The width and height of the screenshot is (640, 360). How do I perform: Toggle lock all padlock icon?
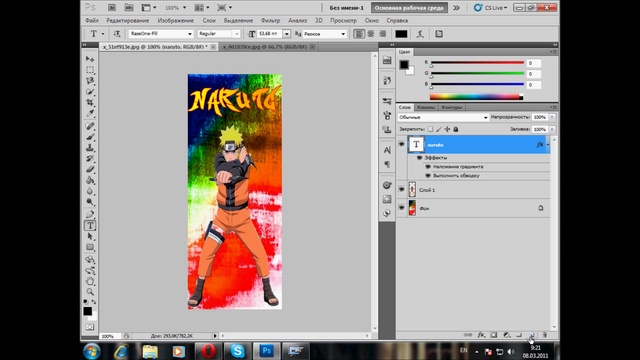(x=456, y=129)
